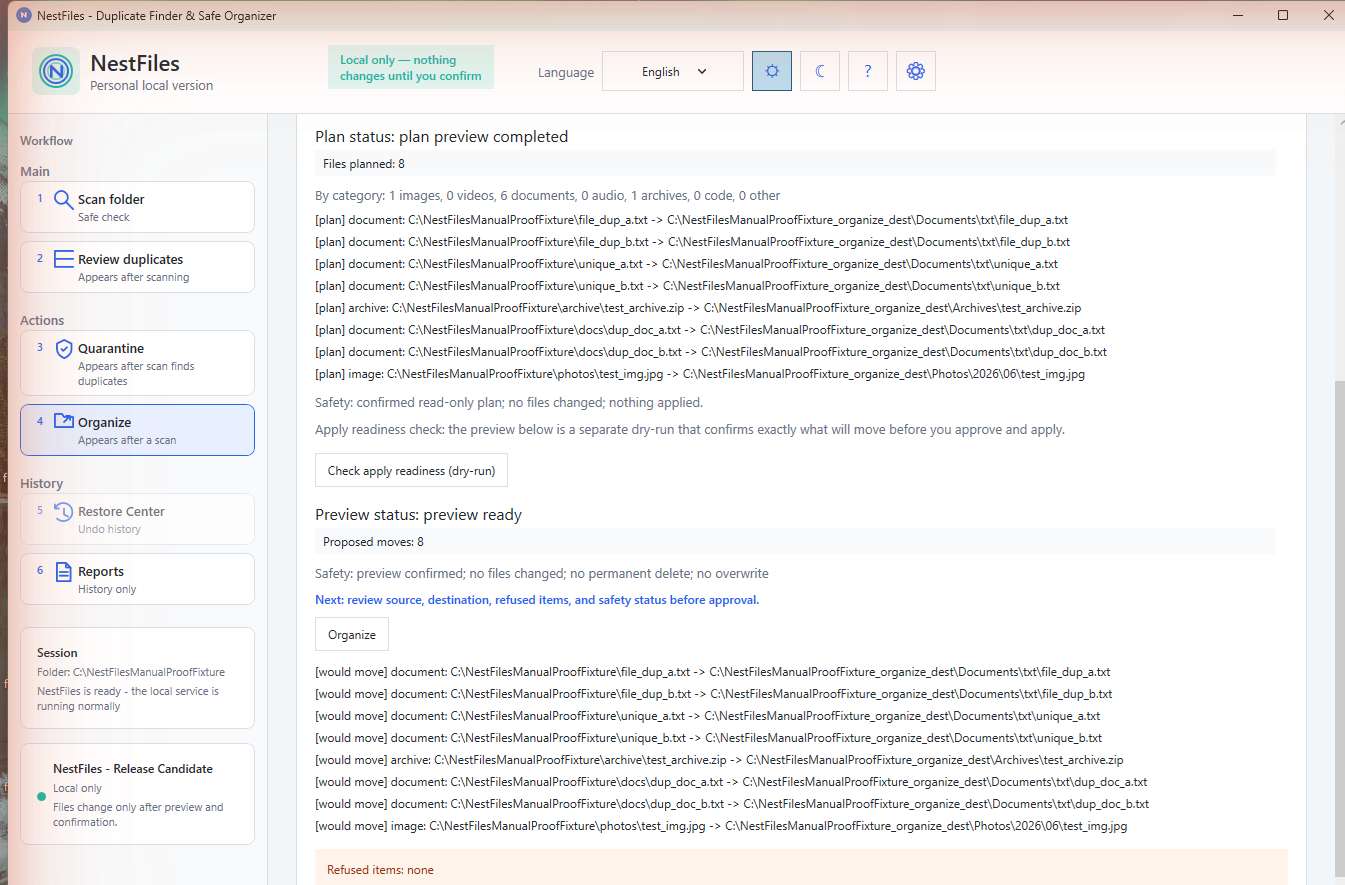Click the '[plan] document' row for unique_b.txt

687,286
